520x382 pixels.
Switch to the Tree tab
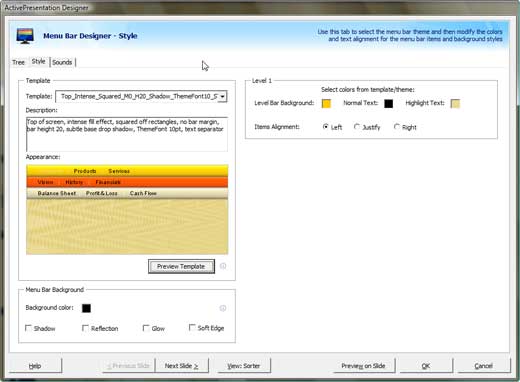coord(18,62)
